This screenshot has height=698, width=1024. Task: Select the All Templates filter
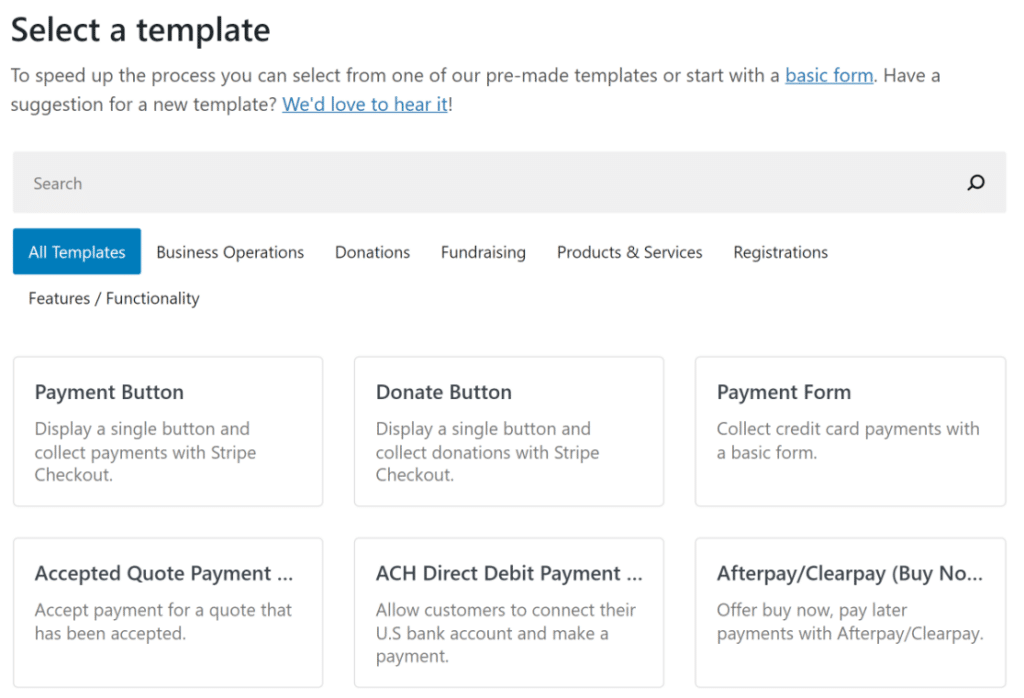click(76, 251)
